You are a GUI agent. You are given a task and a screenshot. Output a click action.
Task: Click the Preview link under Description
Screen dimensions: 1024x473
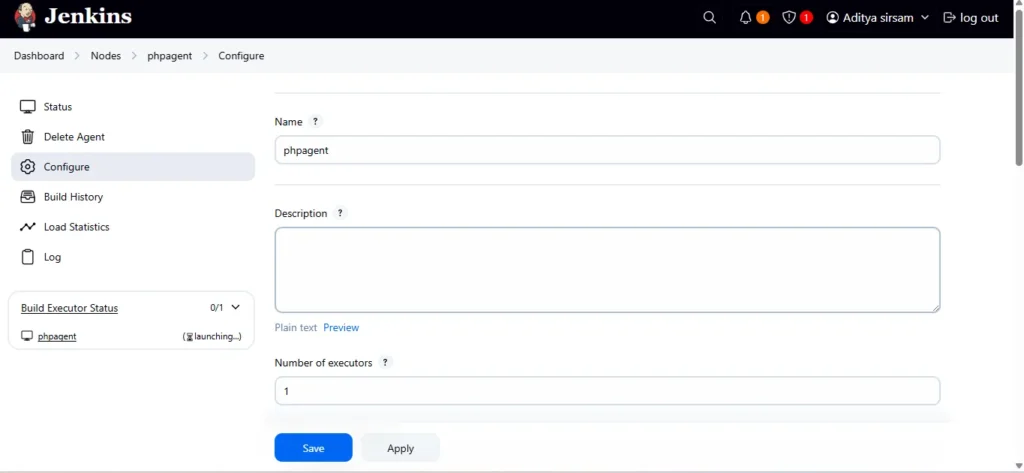341,328
